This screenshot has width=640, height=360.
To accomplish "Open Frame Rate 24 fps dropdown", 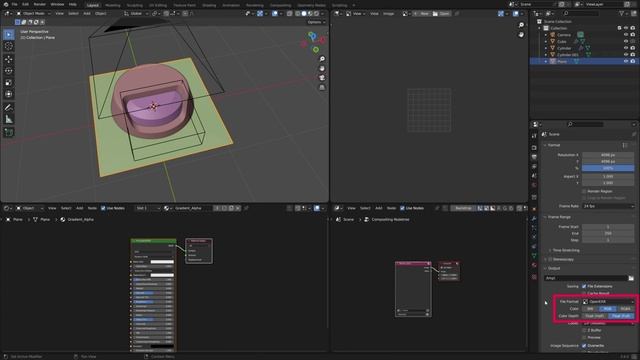I will point(608,206).
